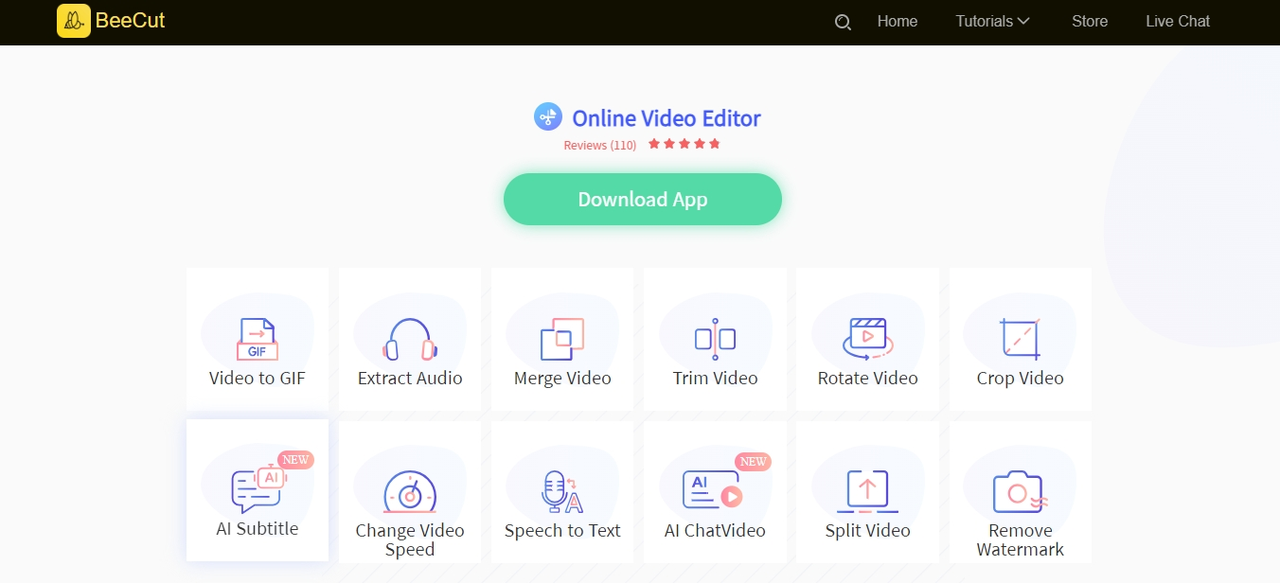
Task: Click the NEW badge on AI ChatVideo
Action: click(752, 461)
